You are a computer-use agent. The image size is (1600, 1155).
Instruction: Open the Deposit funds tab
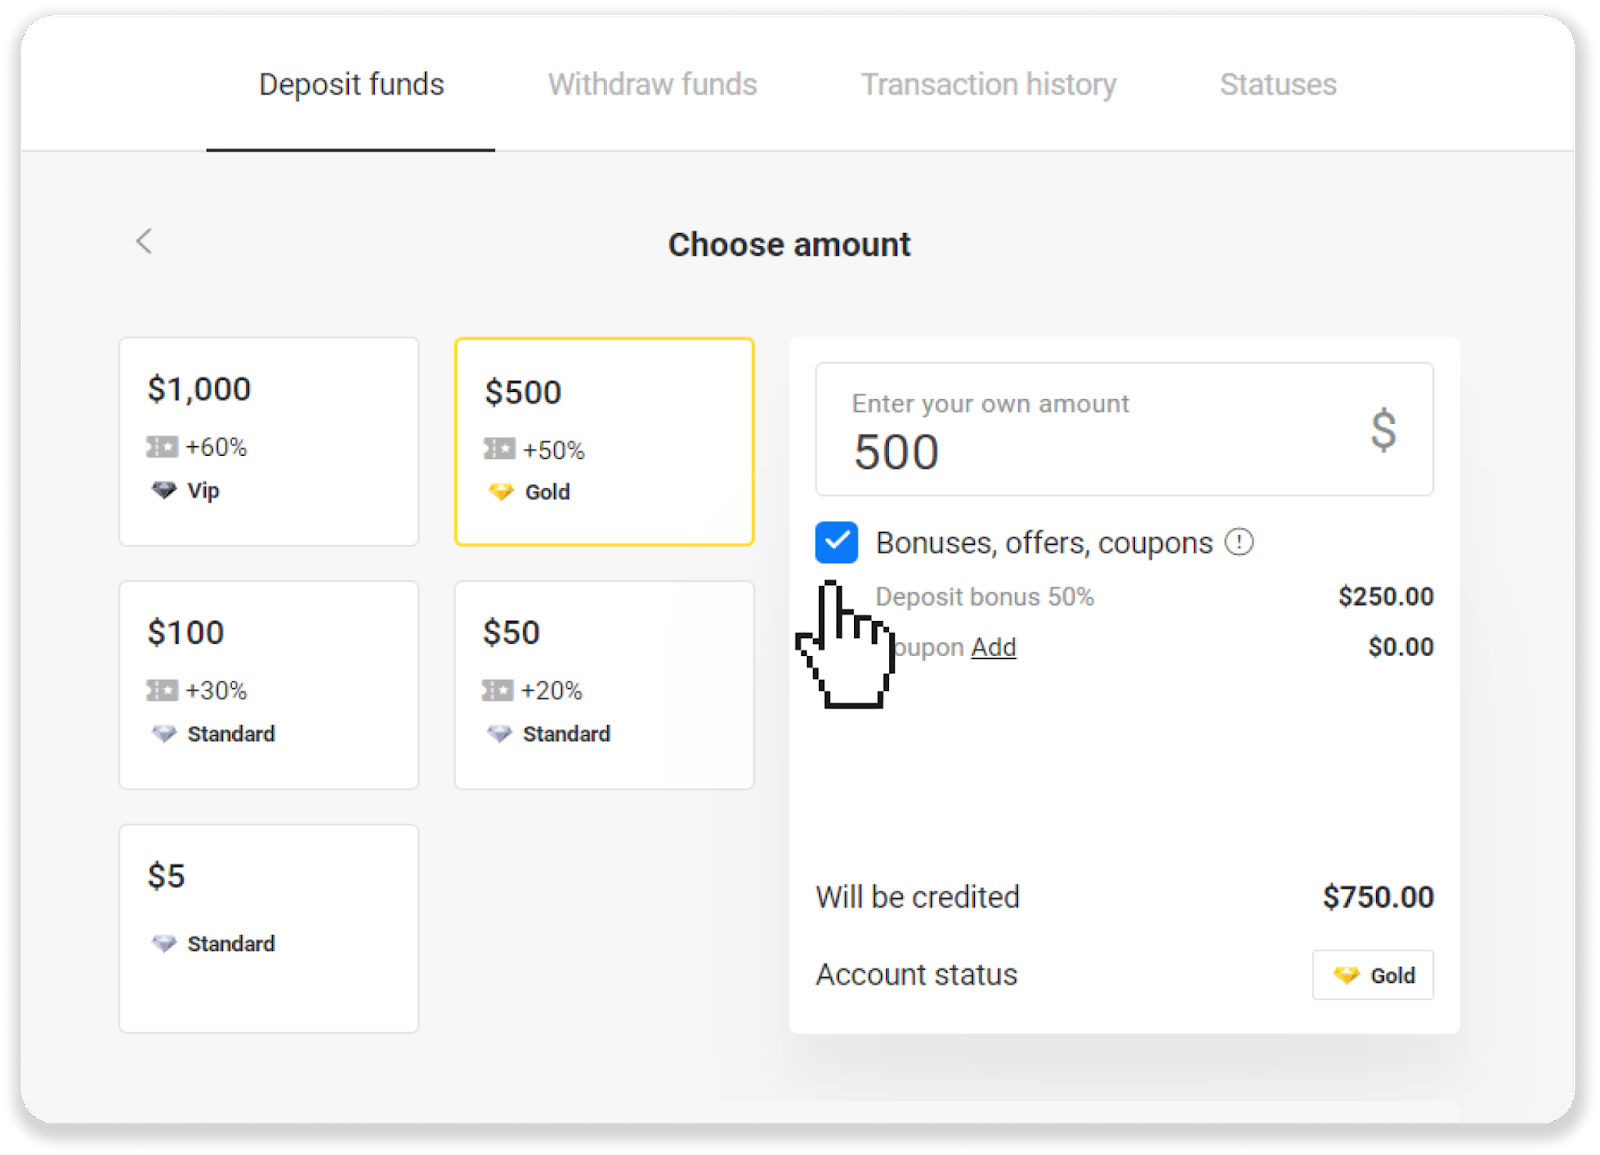pyautogui.click(x=351, y=85)
